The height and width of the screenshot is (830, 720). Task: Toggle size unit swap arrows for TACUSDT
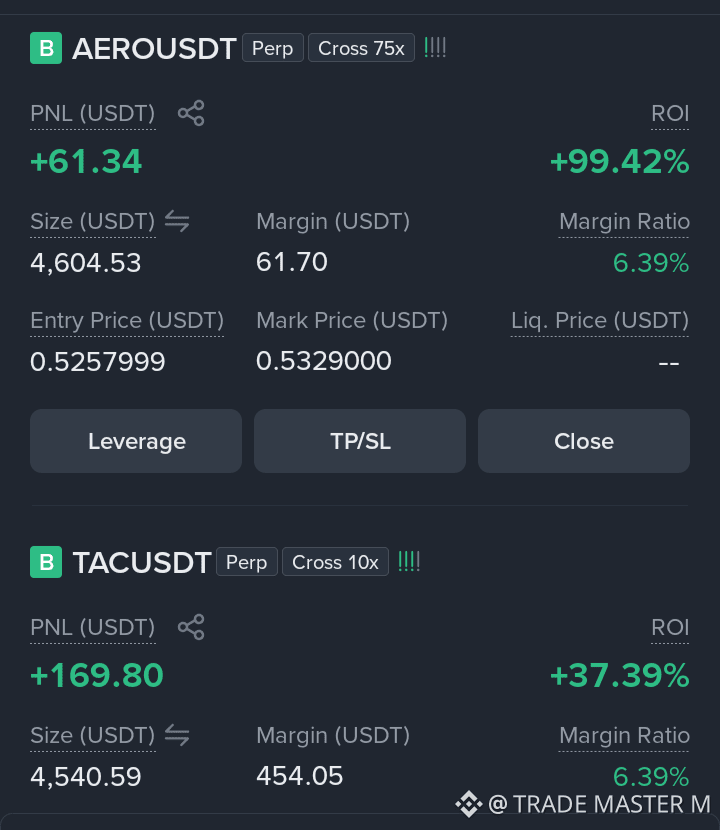click(x=177, y=735)
